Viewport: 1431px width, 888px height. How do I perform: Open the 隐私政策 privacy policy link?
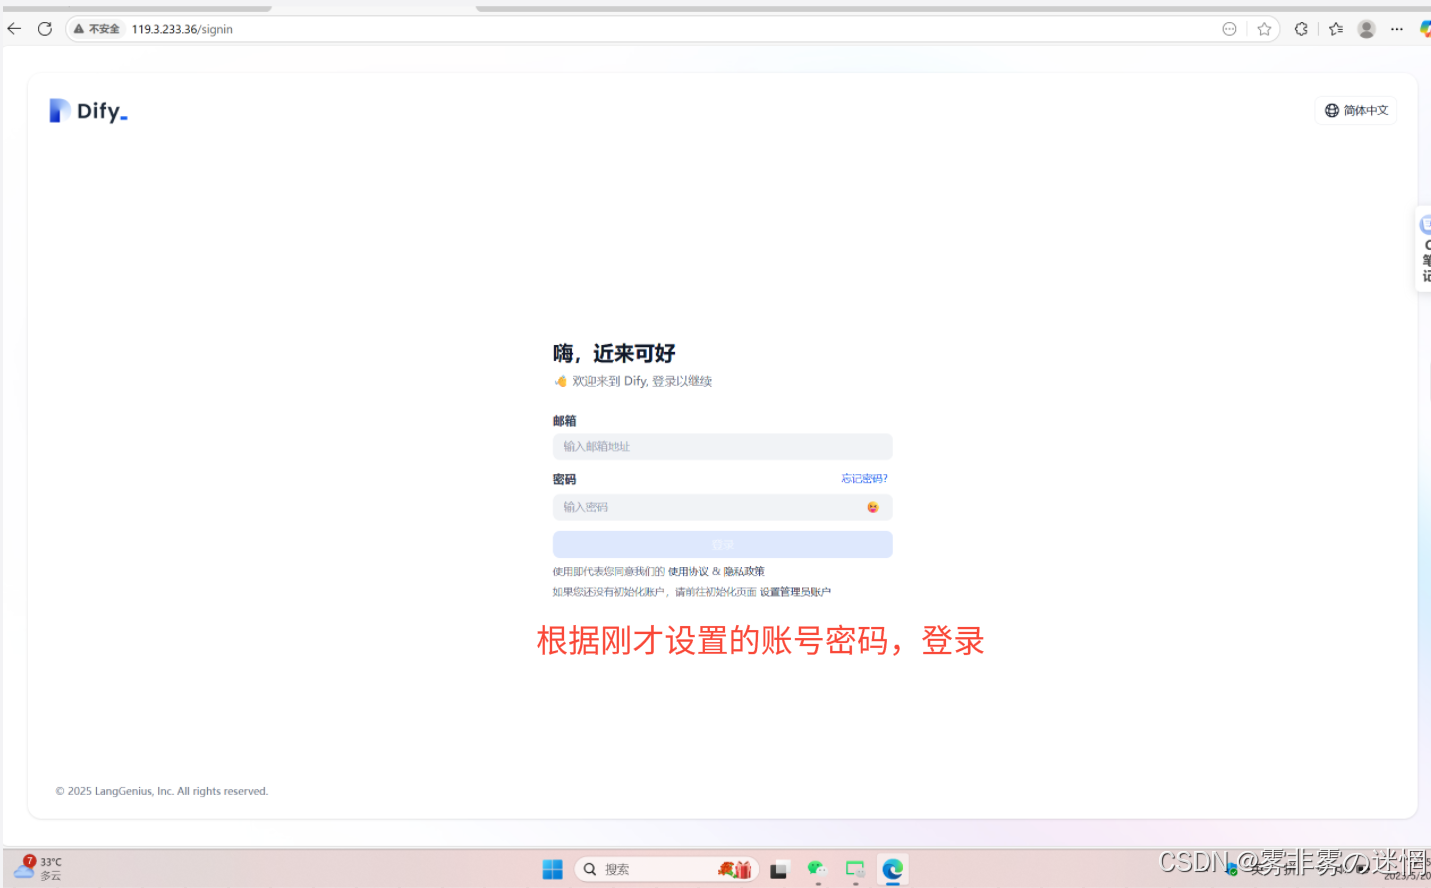click(x=744, y=572)
